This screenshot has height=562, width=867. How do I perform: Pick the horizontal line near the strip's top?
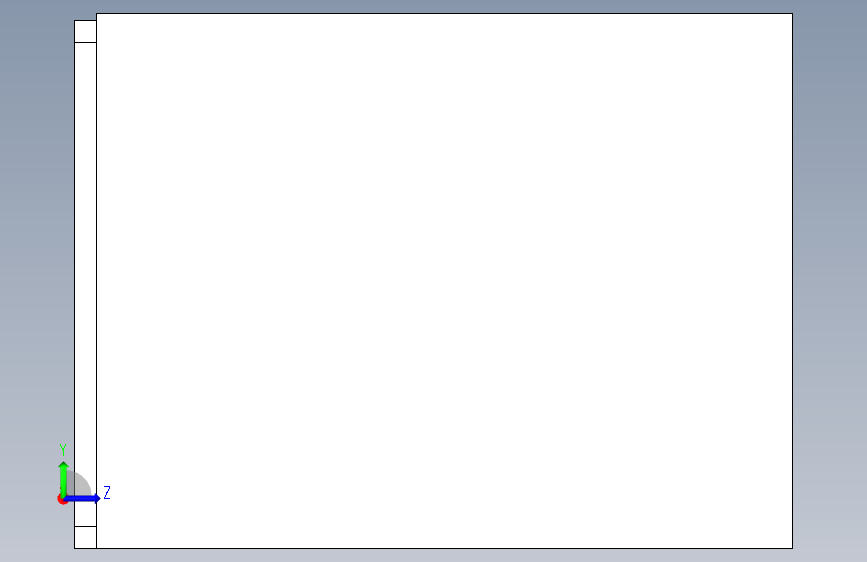(85, 42)
